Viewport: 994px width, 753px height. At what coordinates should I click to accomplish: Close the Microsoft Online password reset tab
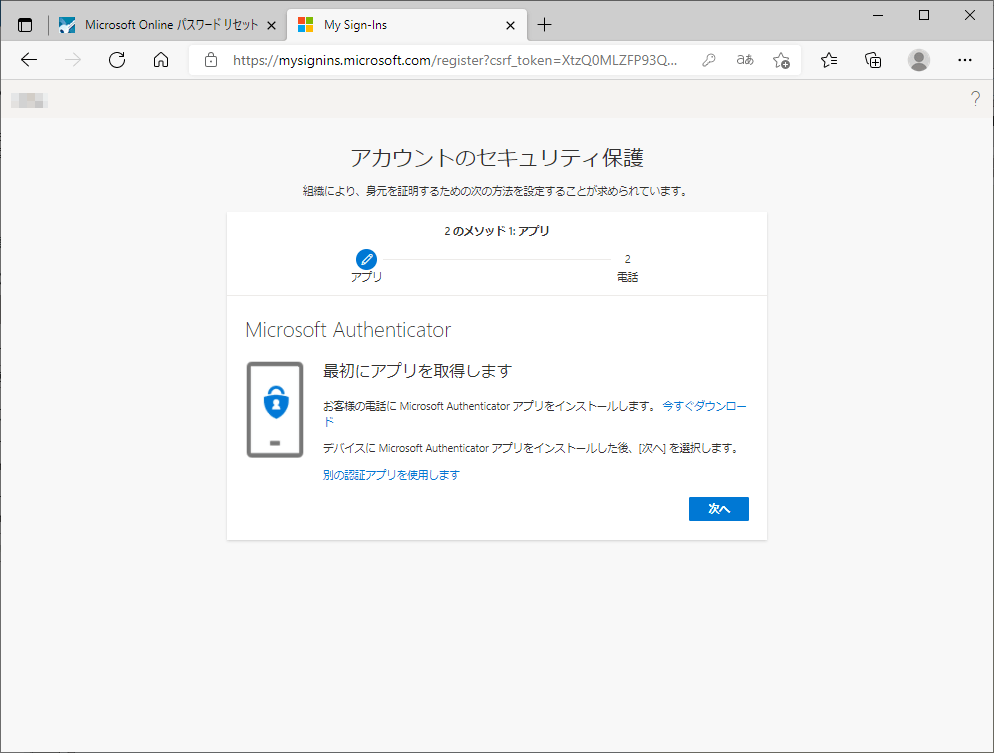pyautogui.click(x=271, y=25)
